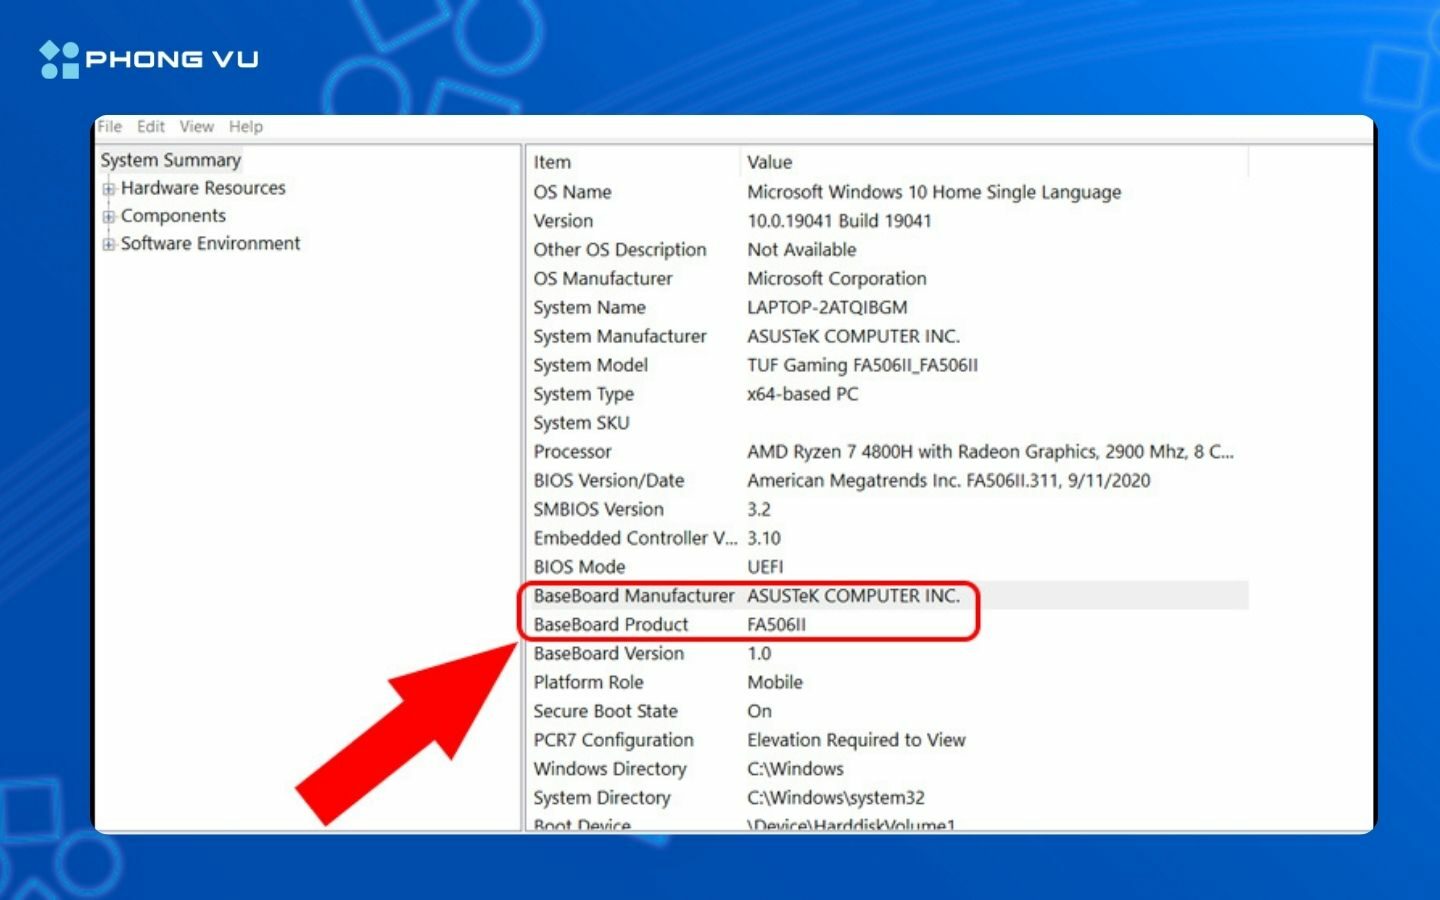
Task: Click the 'FA506II' baseboard product value
Action: pyautogui.click(x=776, y=625)
